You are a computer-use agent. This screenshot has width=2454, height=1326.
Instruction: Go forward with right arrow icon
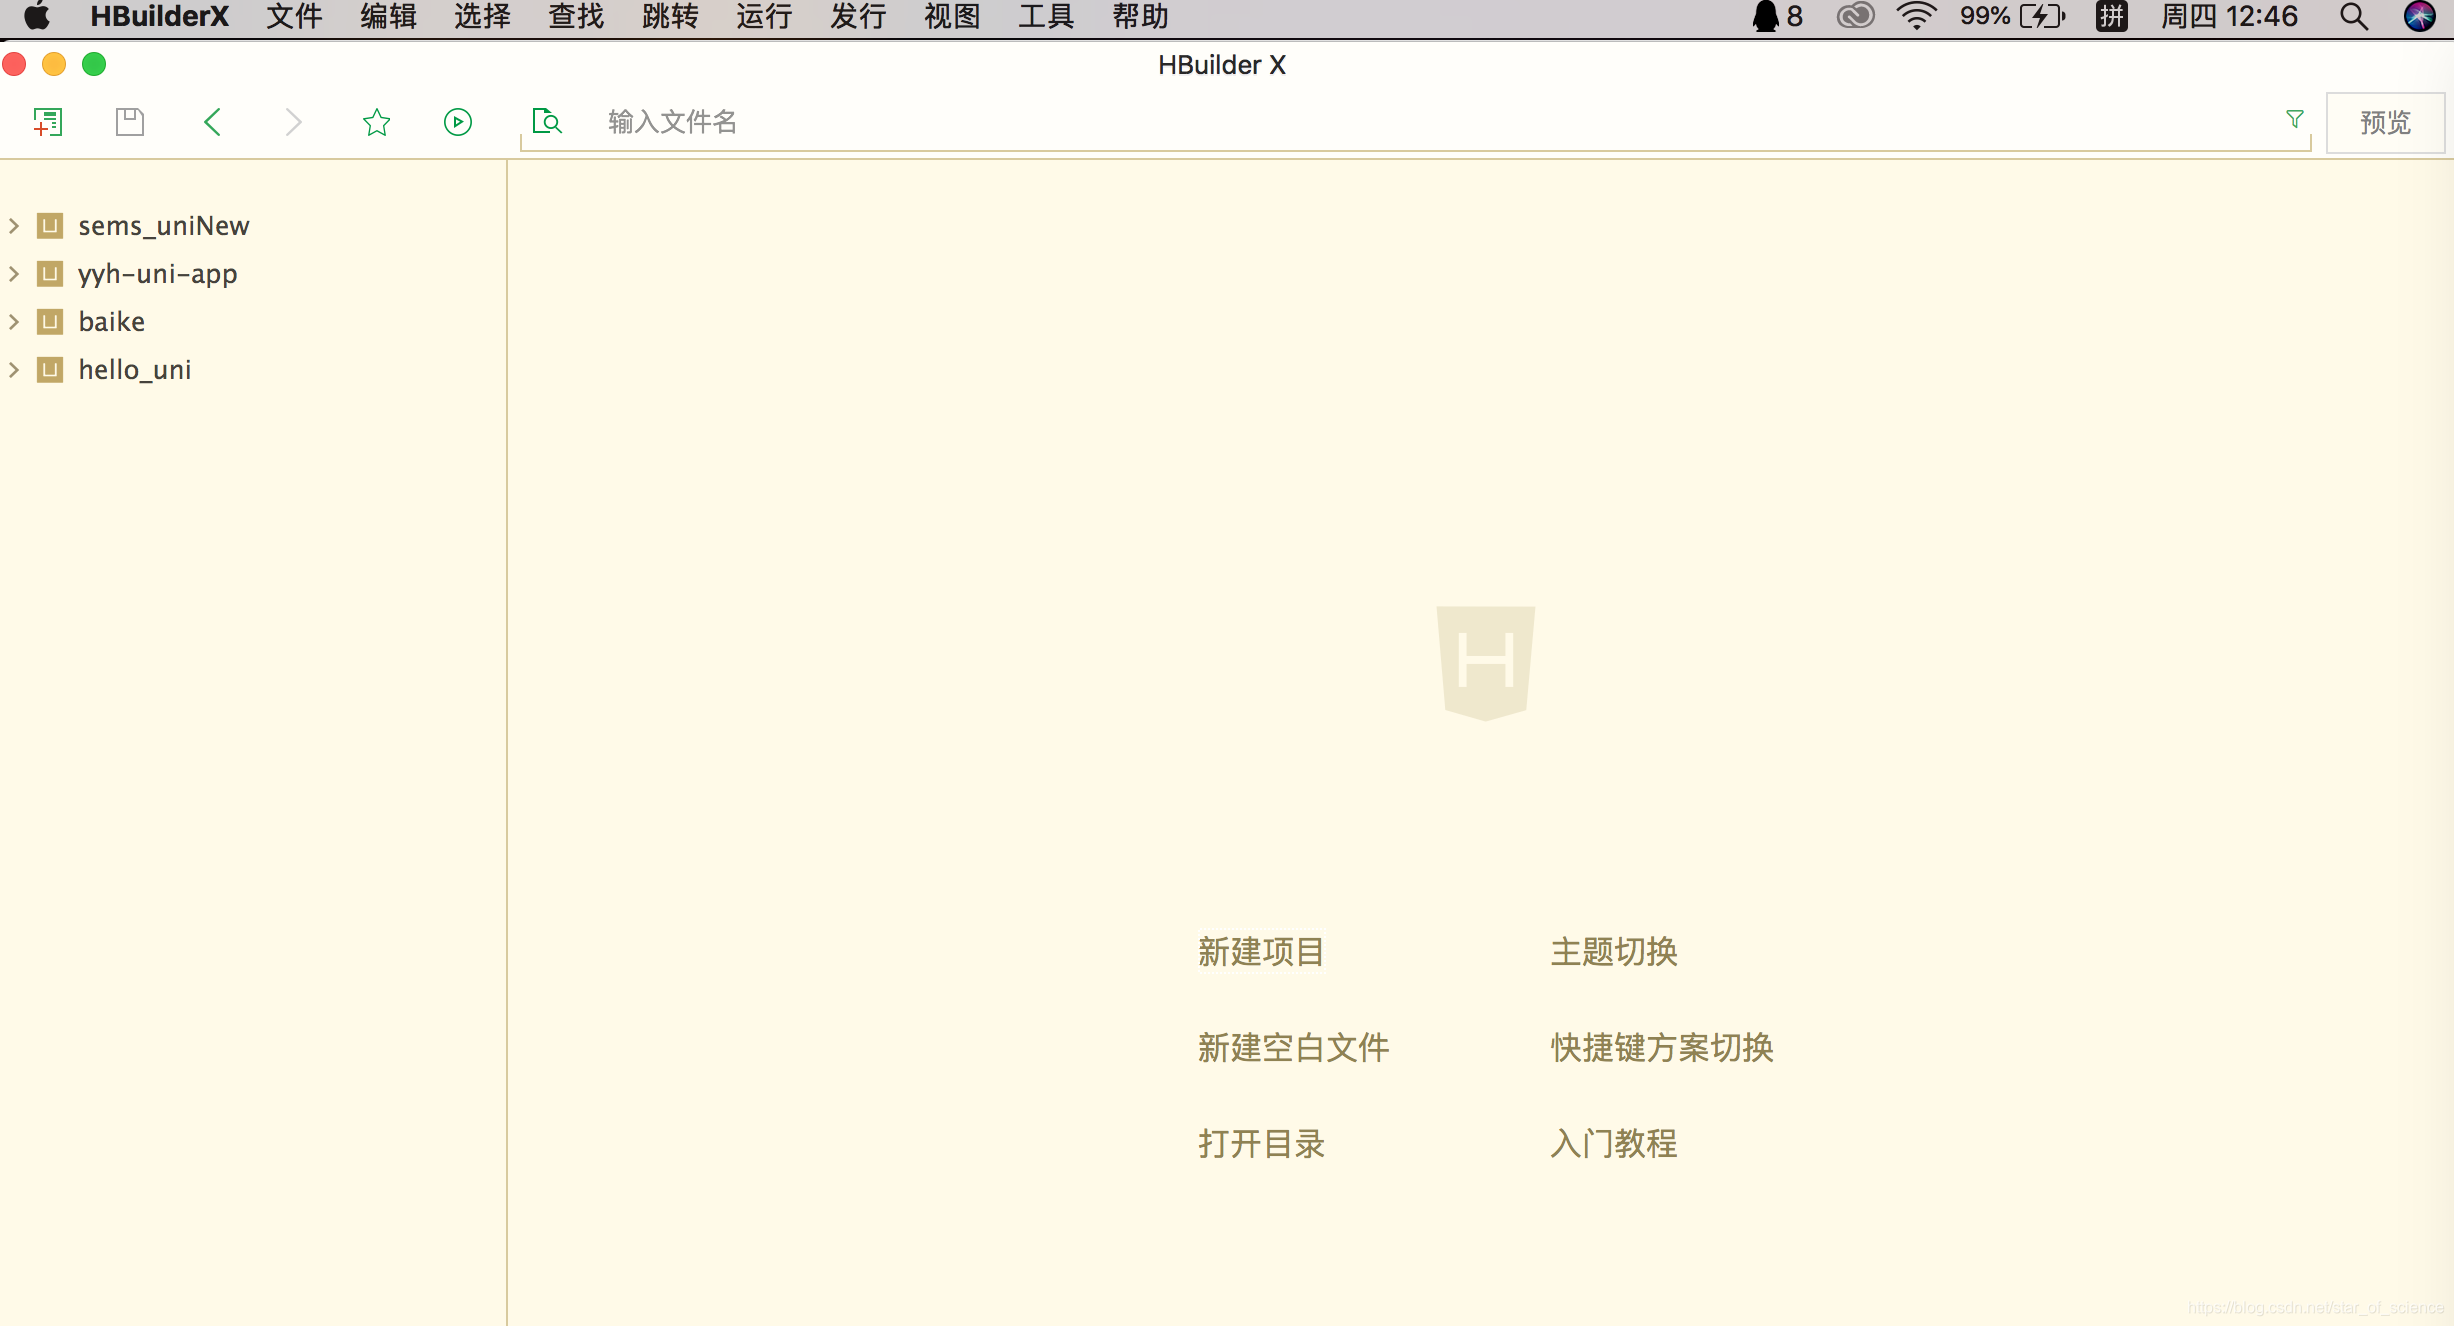[293, 122]
